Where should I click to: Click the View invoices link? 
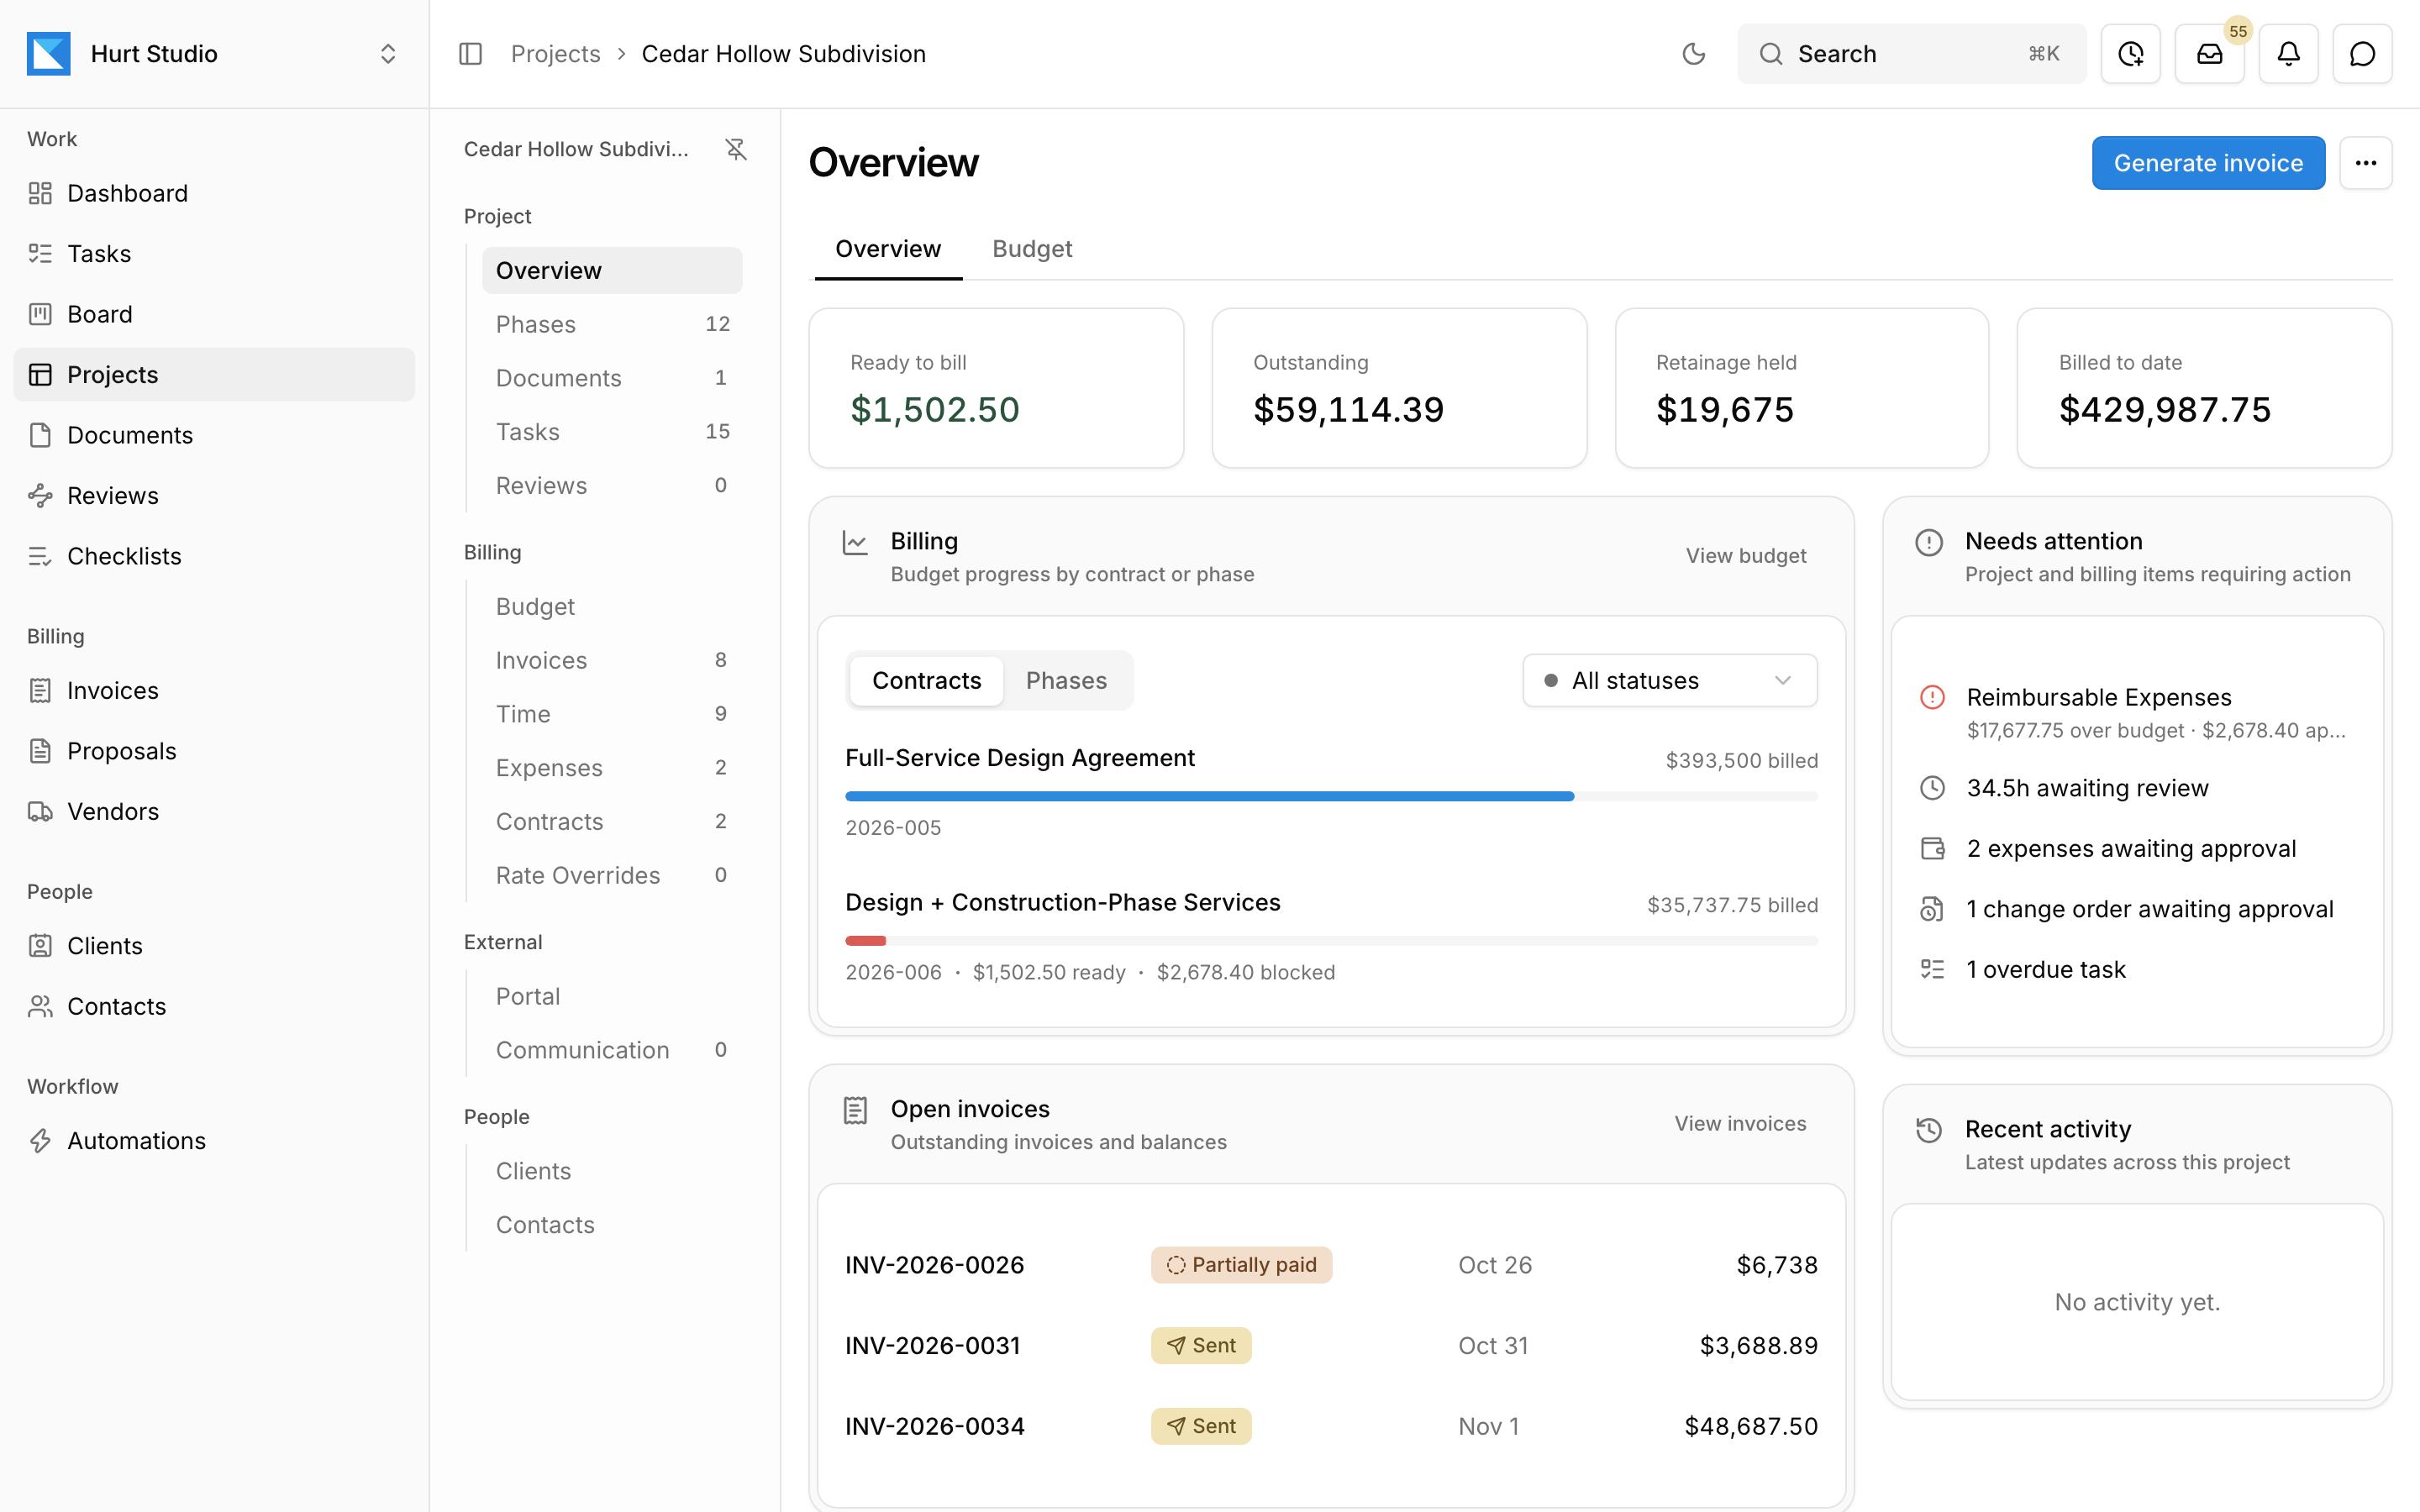[1740, 1124]
